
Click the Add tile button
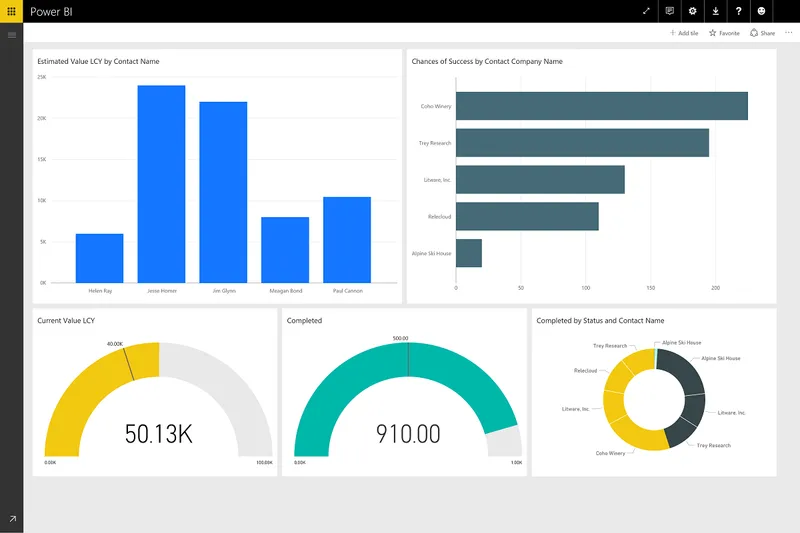pos(684,33)
